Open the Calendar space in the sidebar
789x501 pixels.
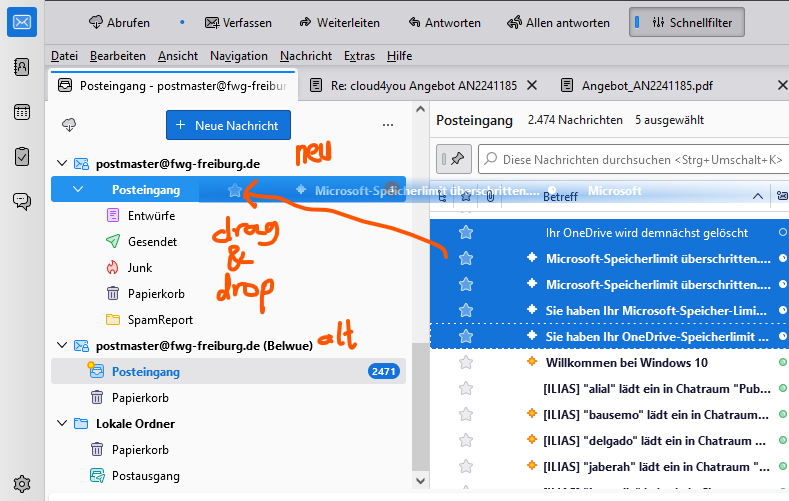[22, 112]
